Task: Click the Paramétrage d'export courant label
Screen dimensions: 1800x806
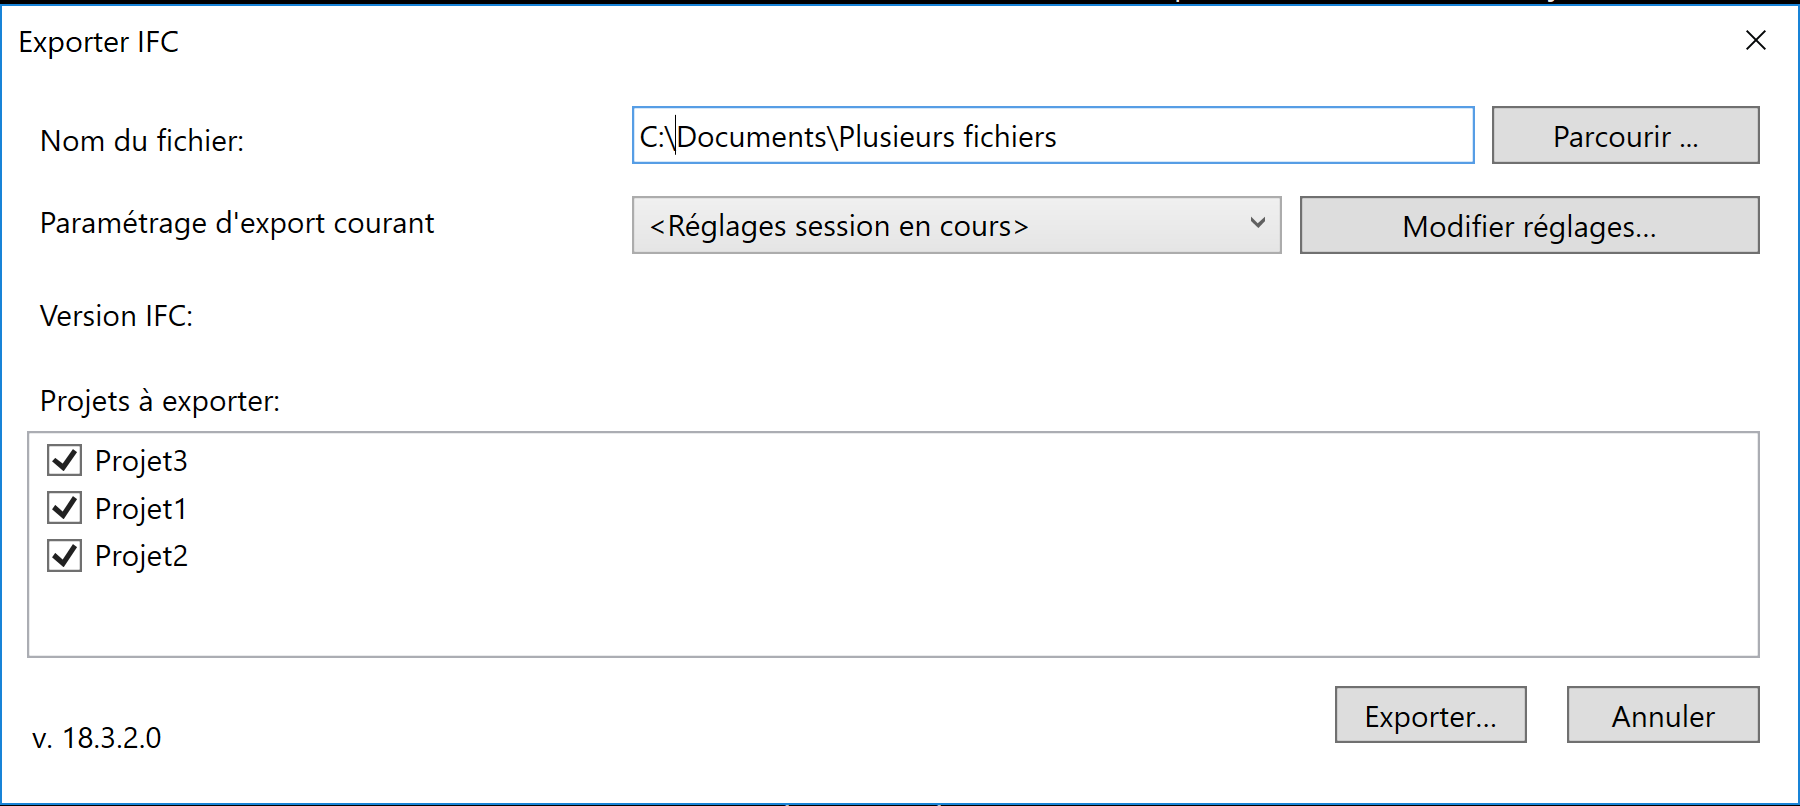Action: [x=237, y=223]
